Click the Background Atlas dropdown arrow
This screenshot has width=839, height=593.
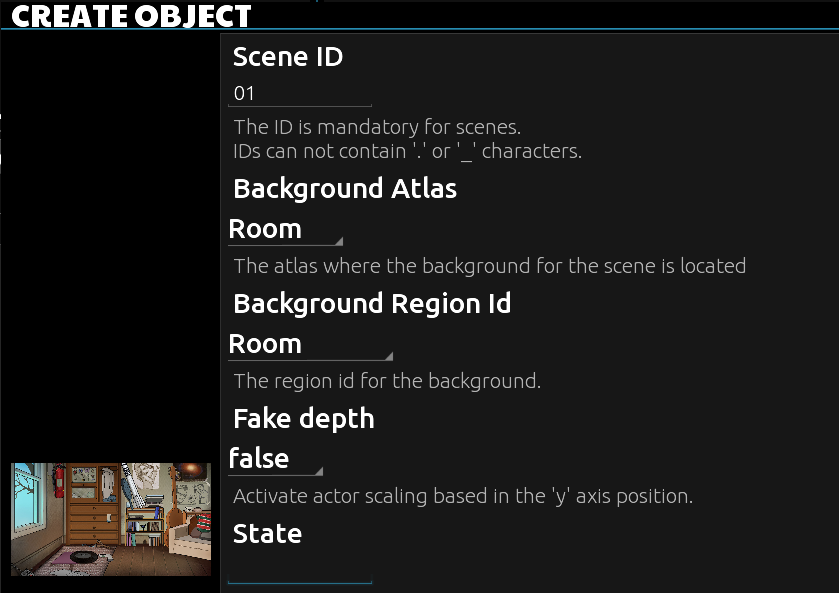(338, 241)
